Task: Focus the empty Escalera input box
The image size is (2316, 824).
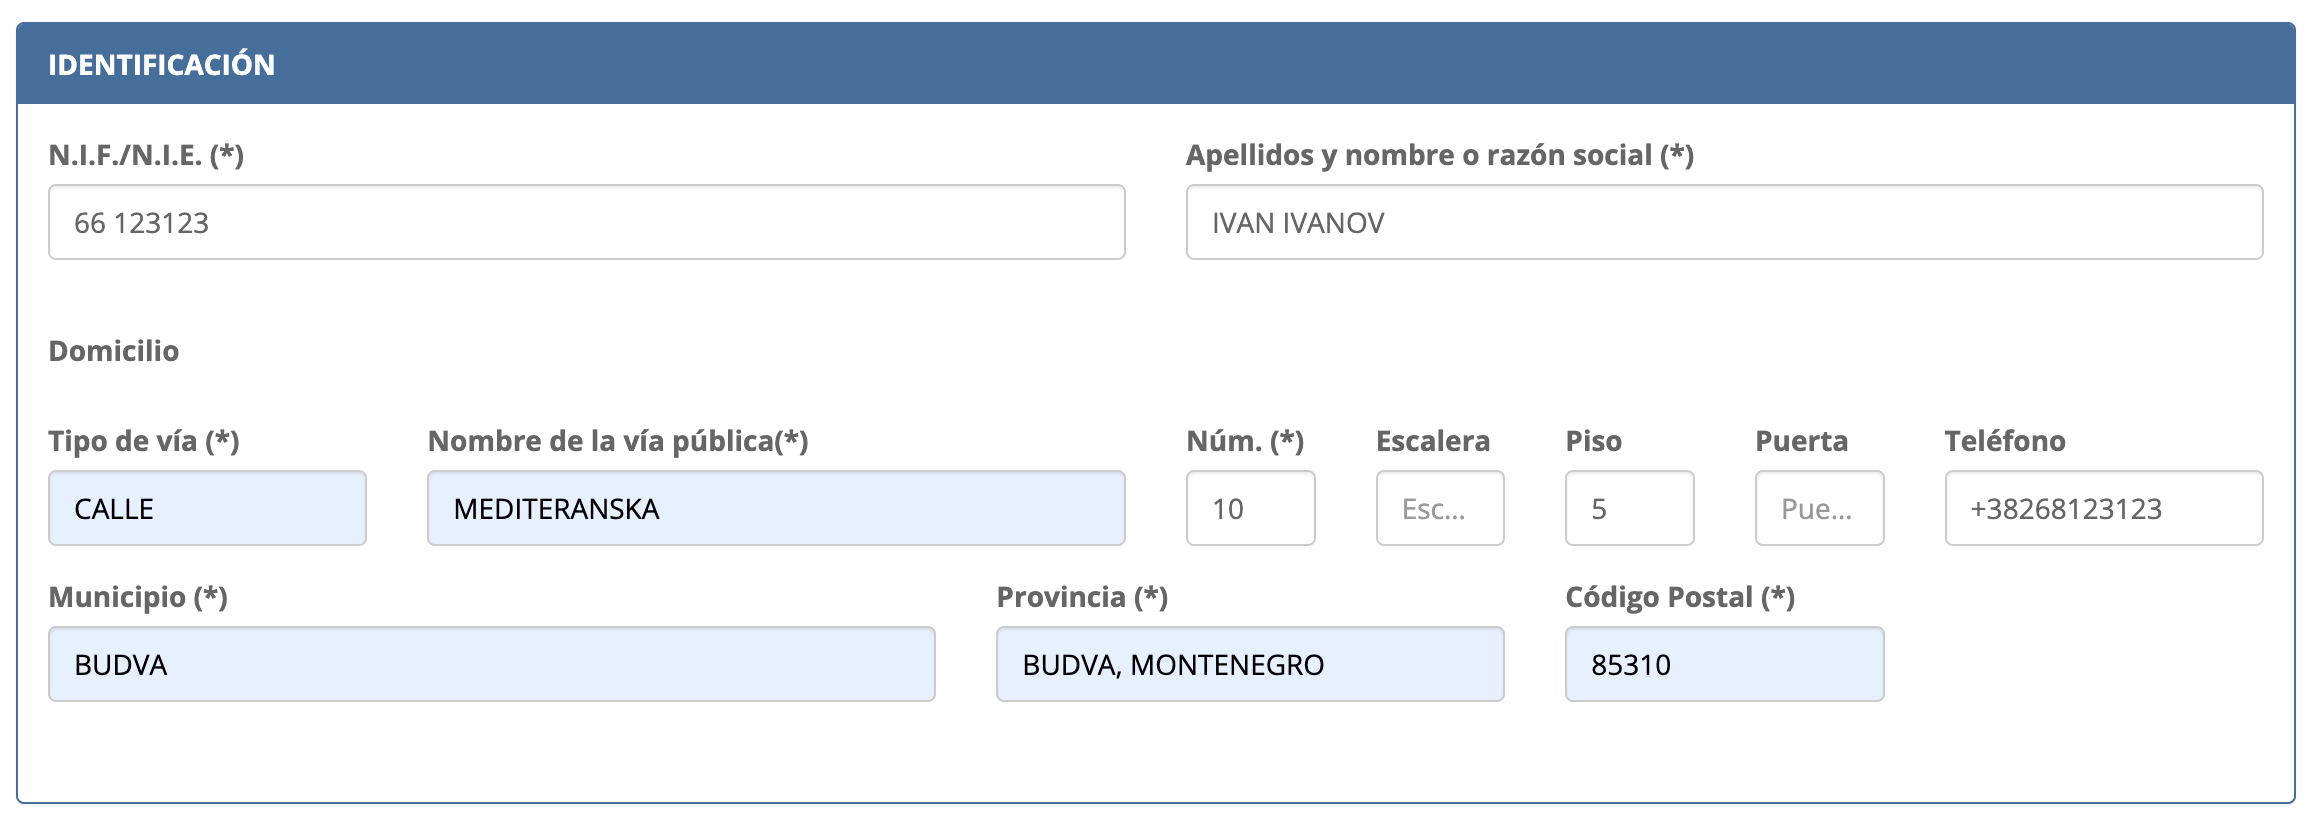Action: click(1439, 508)
